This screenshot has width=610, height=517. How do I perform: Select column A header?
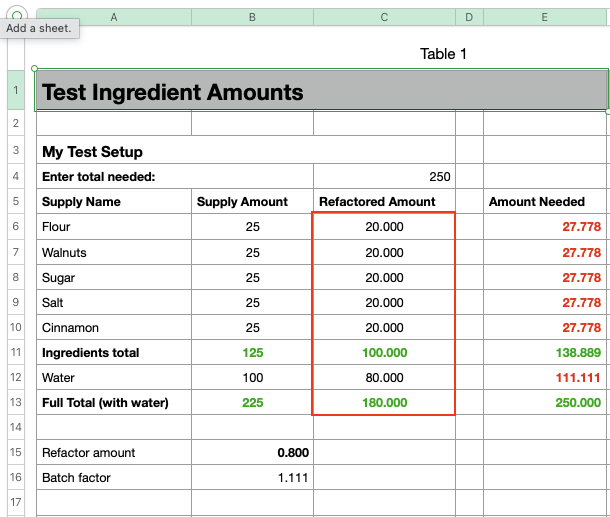point(114,17)
